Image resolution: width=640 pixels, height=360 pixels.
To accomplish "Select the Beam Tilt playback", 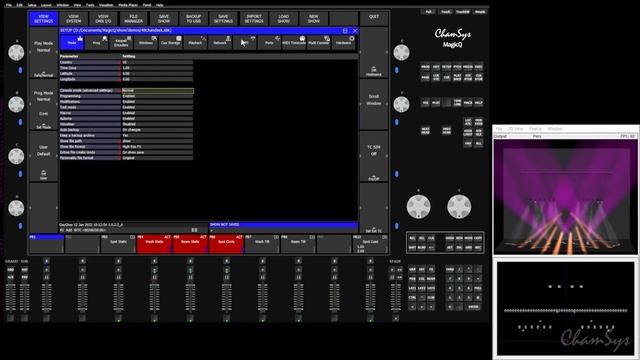I will click(298, 244).
